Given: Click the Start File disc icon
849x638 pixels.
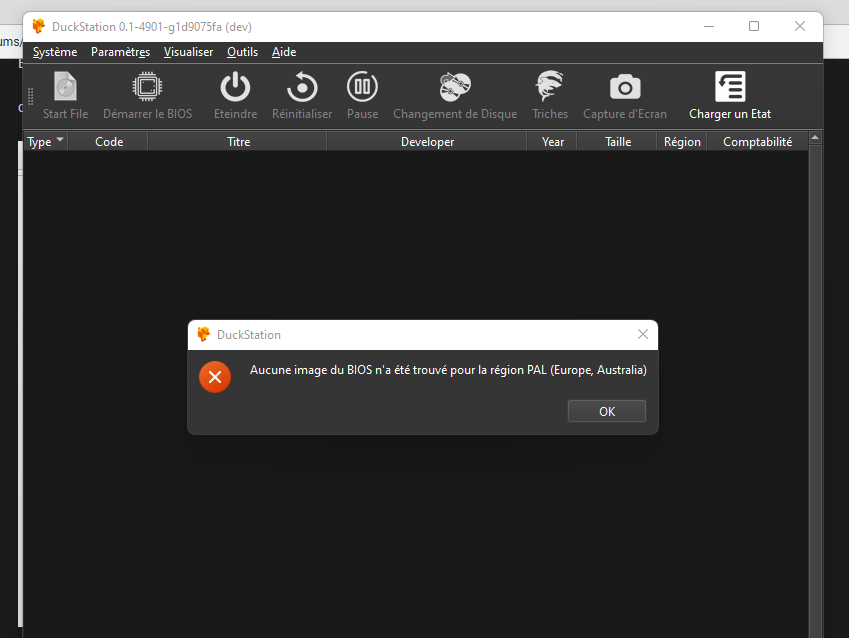Looking at the screenshot, I should (66, 87).
